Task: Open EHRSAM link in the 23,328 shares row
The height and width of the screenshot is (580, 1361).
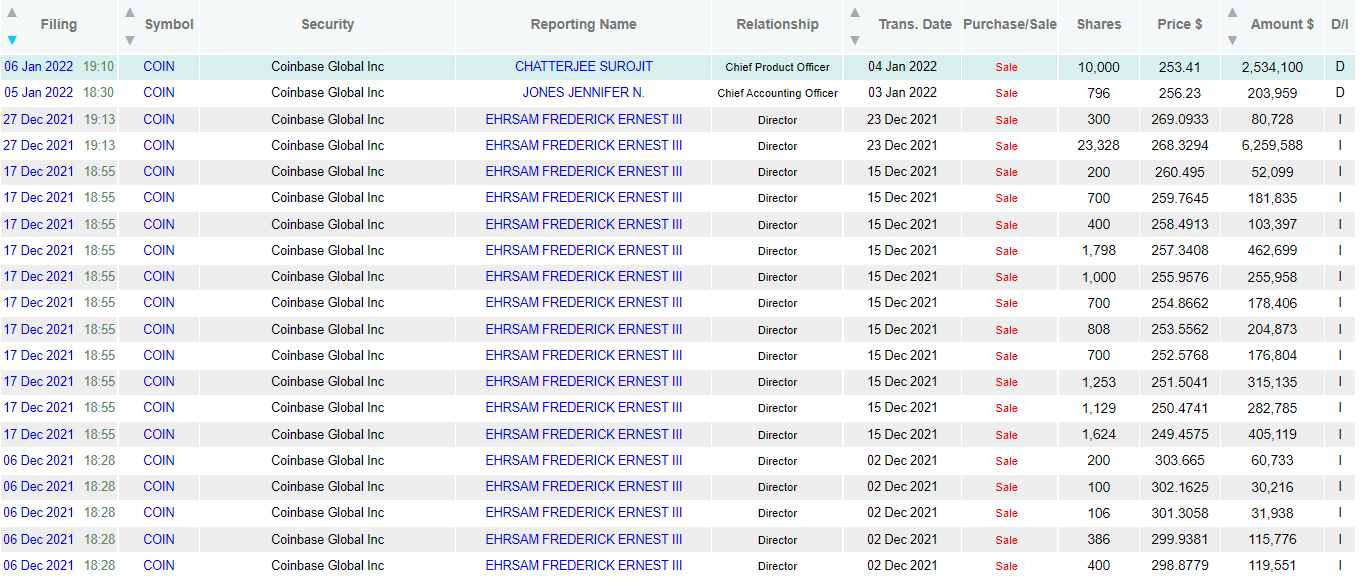Action: [584, 145]
